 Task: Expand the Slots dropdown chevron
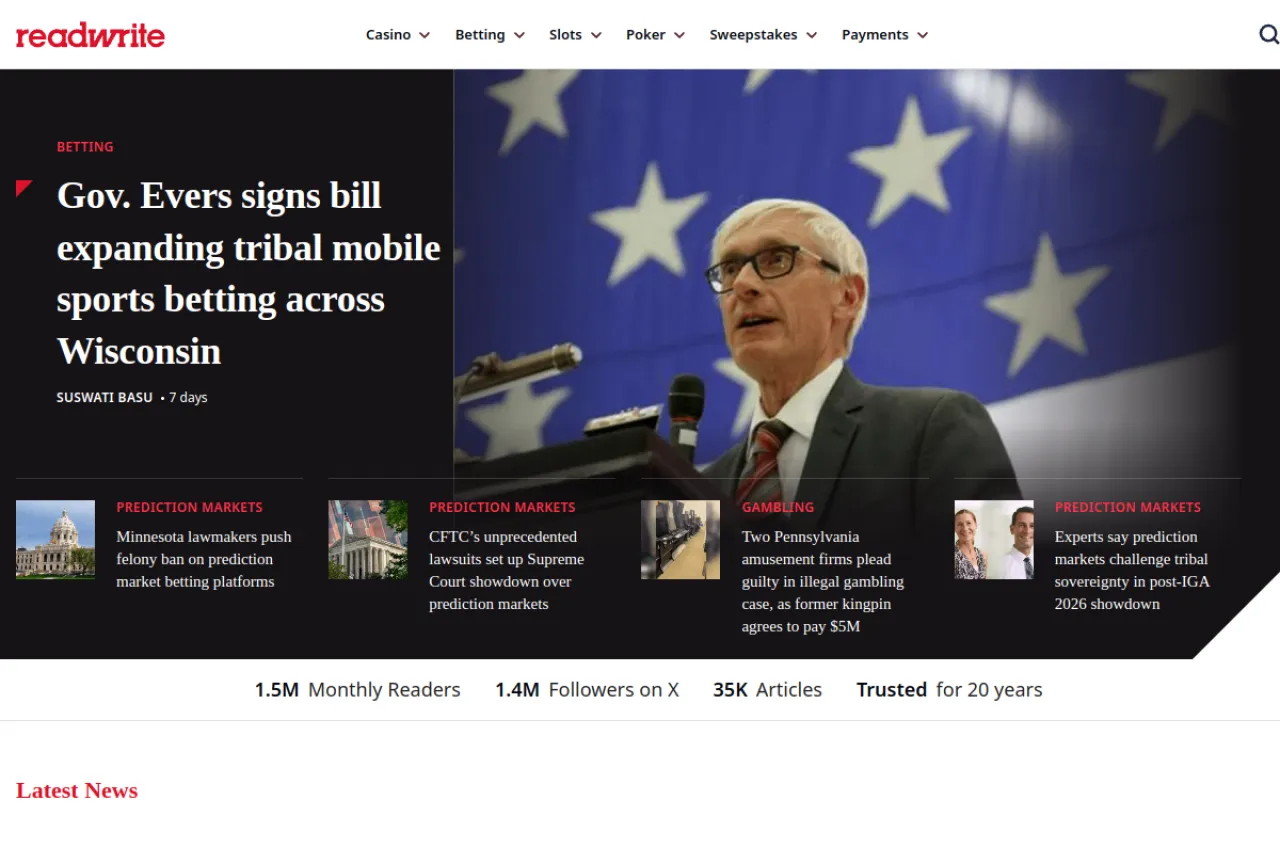tap(596, 35)
